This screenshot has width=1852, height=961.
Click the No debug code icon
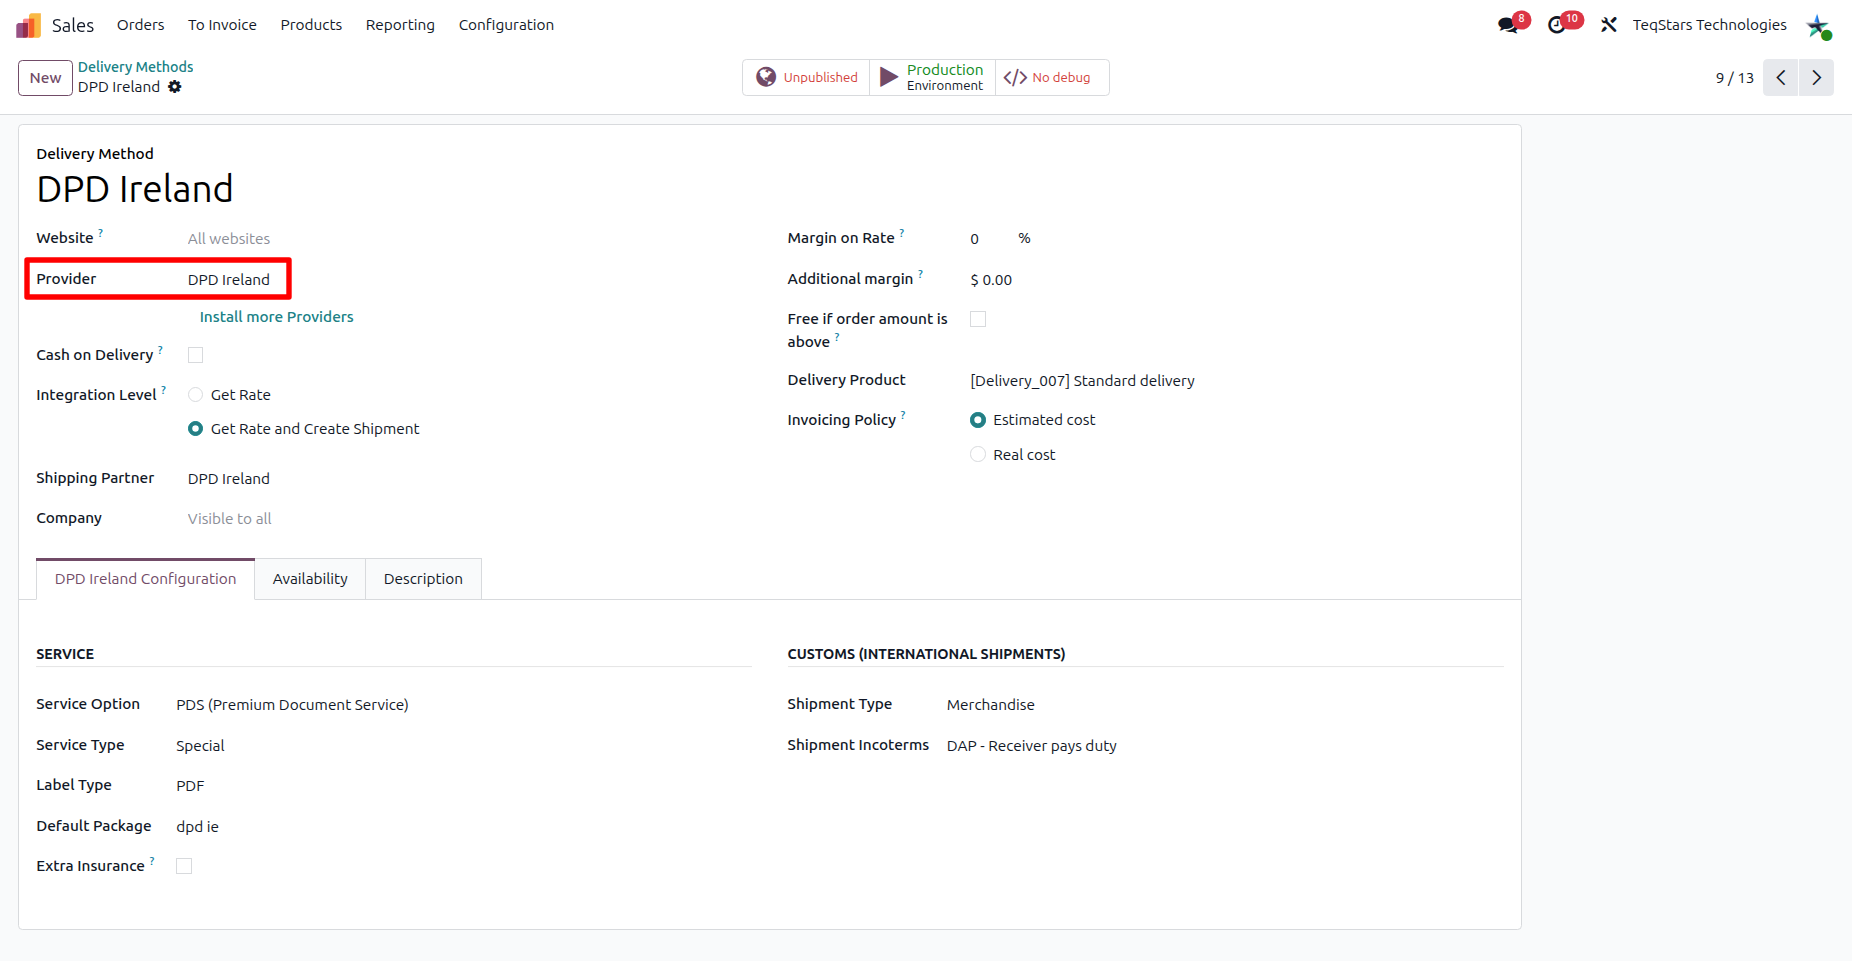pyautogui.click(x=1015, y=77)
